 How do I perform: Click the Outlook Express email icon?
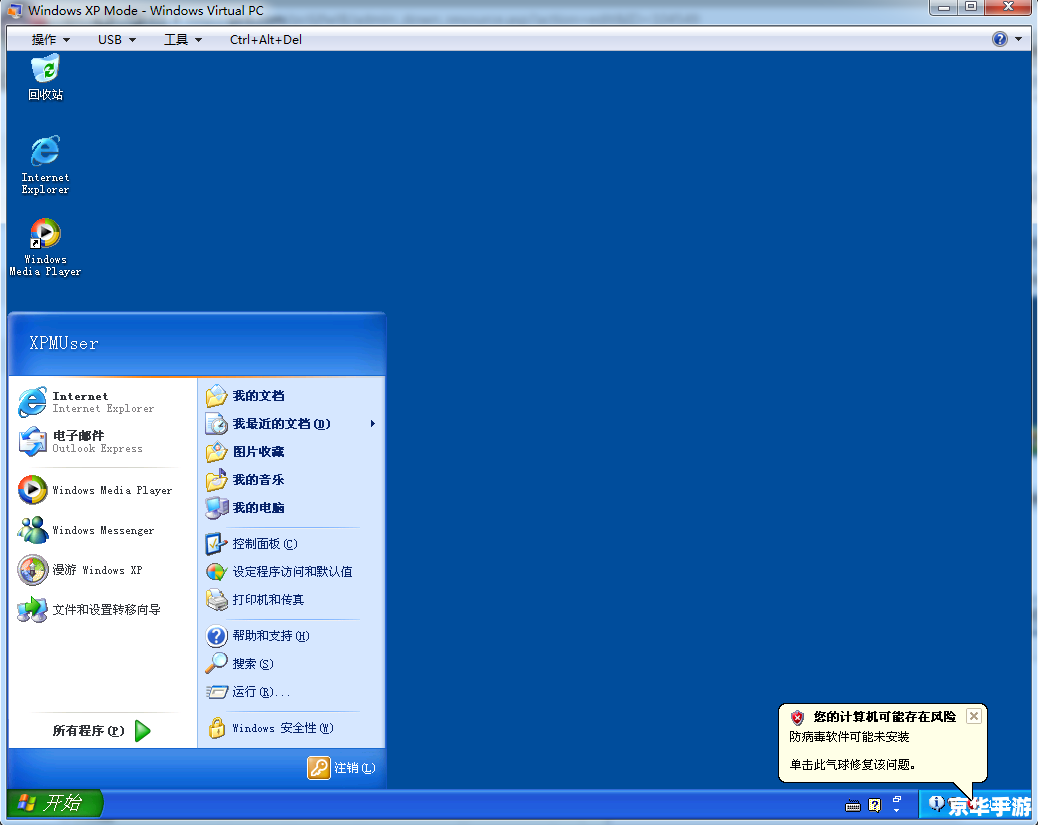coord(32,442)
